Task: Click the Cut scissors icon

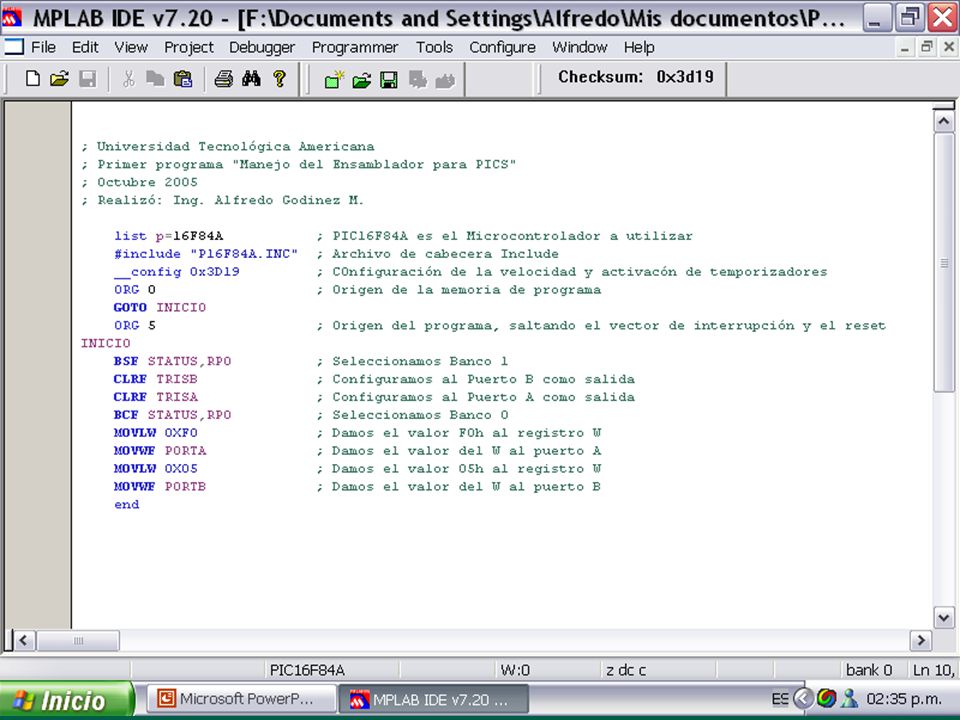Action: [x=129, y=78]
